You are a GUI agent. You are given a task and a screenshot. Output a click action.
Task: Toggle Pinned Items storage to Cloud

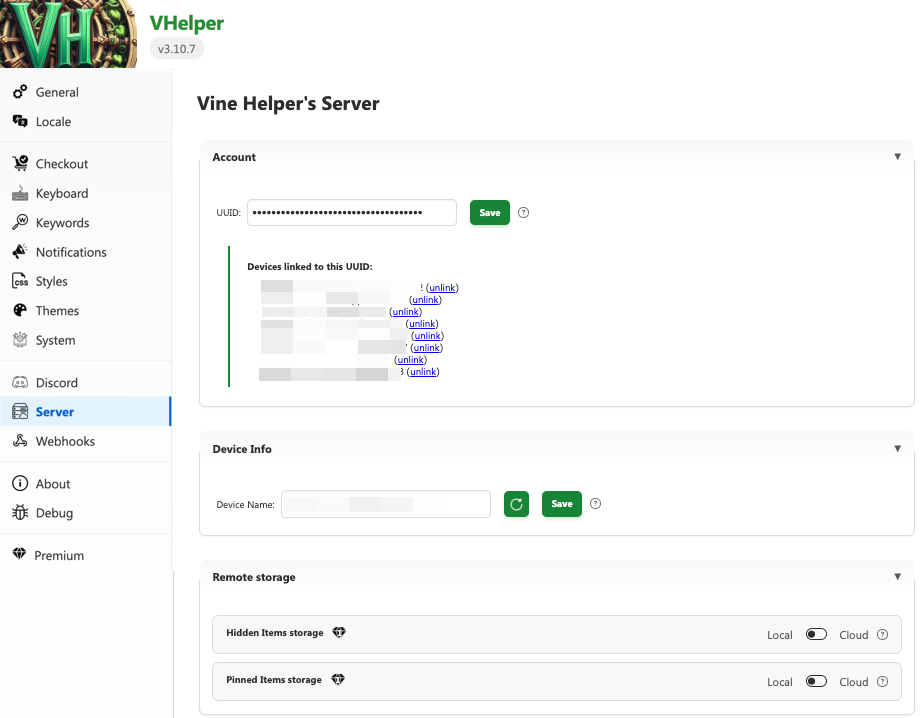(x=816, y=682)
